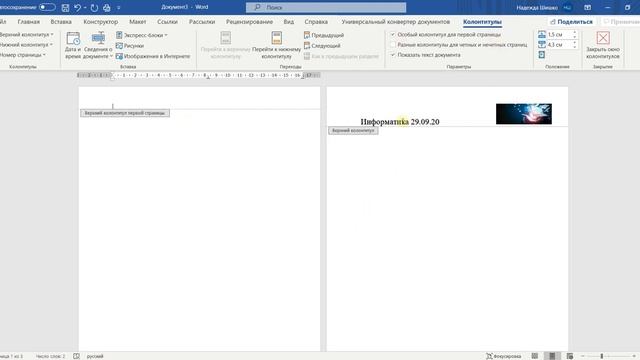Switch to Read Mode view icon
The width and height of the screenshot is (640, 360).
pyautogui.click(x=535, y=356)
